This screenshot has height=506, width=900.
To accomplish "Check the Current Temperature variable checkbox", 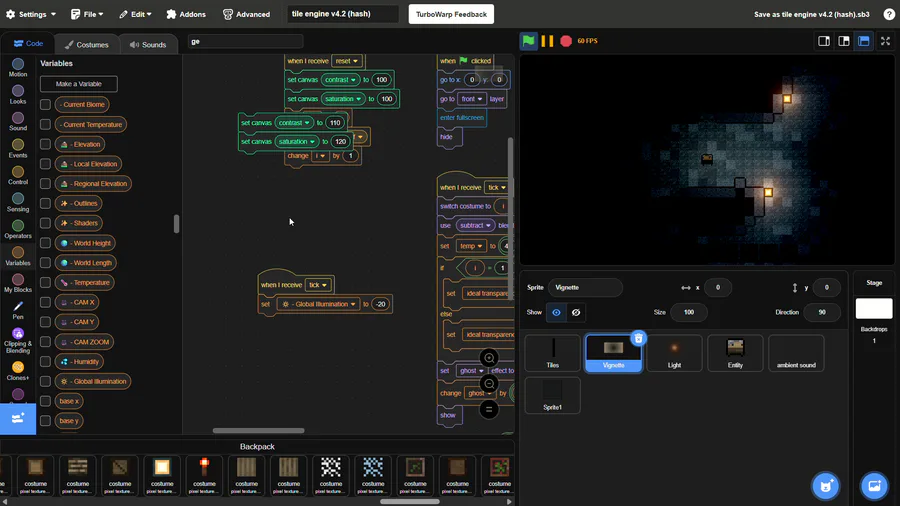I will click(x=45, y=124).
